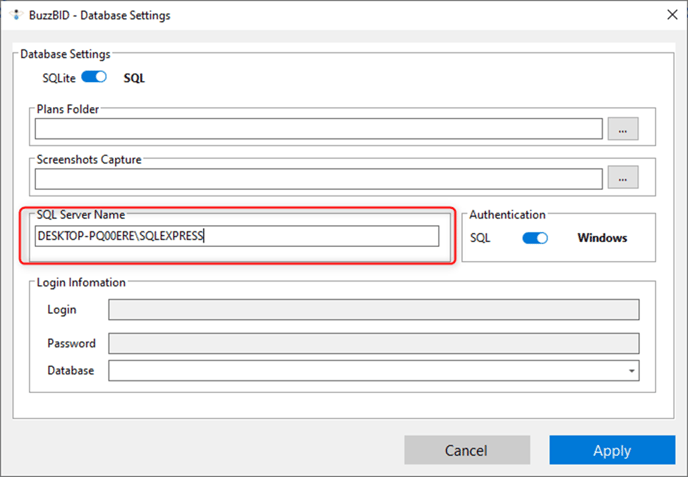Browse for Plans Folder with ellipsis button
Image resolution: width=688 pixels, height=477 pixels.
(623, 129)
